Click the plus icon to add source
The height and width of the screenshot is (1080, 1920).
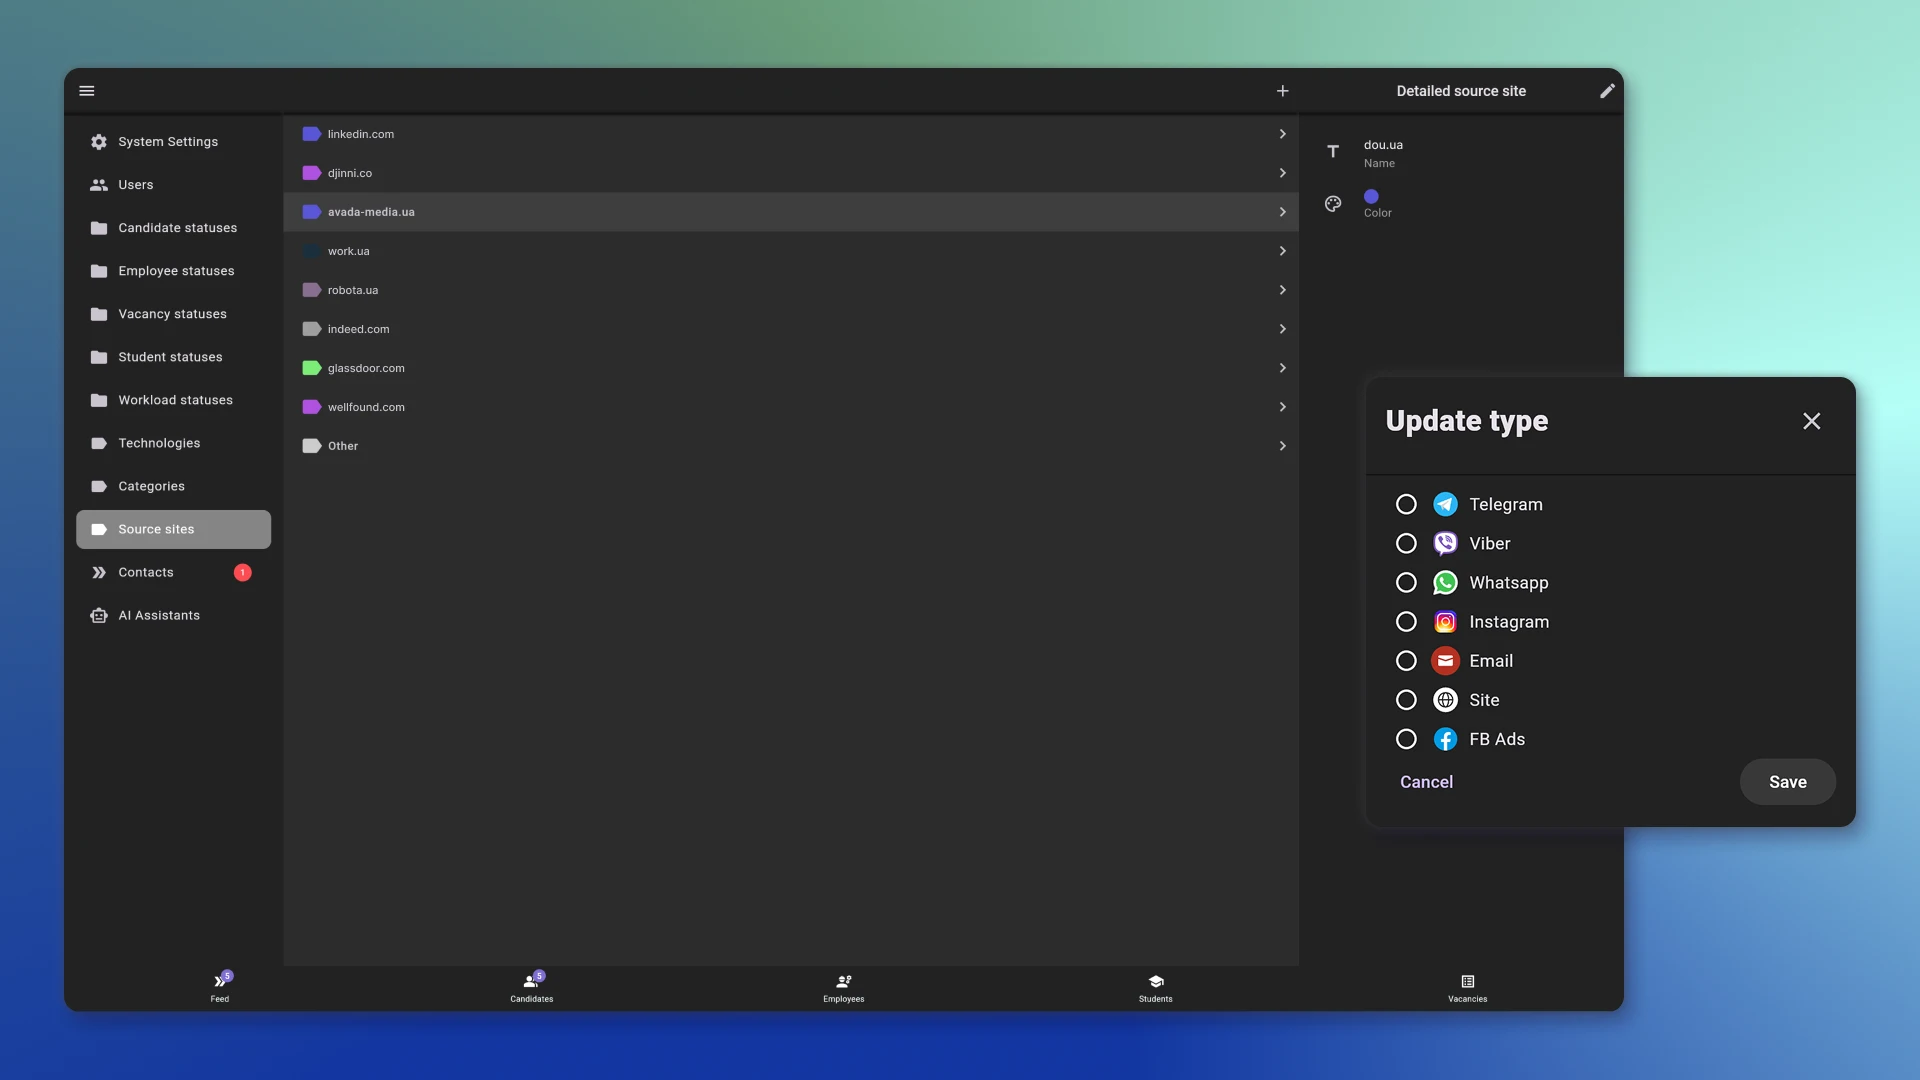point(1282,91)
